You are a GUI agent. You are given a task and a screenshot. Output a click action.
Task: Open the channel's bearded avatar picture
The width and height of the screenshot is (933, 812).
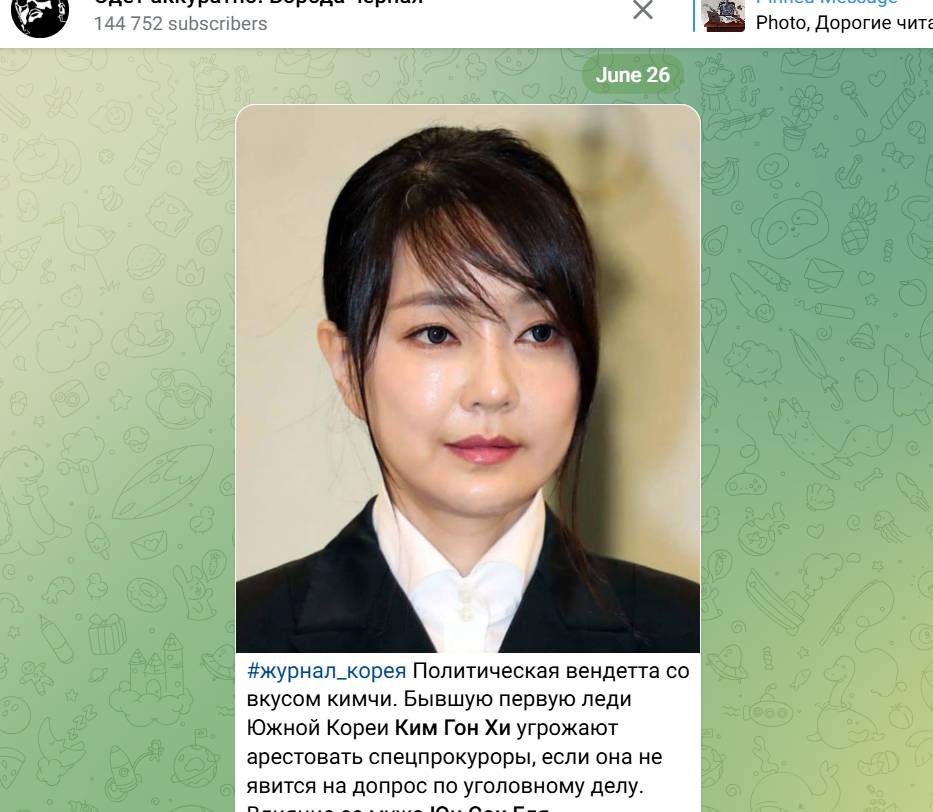40,14
